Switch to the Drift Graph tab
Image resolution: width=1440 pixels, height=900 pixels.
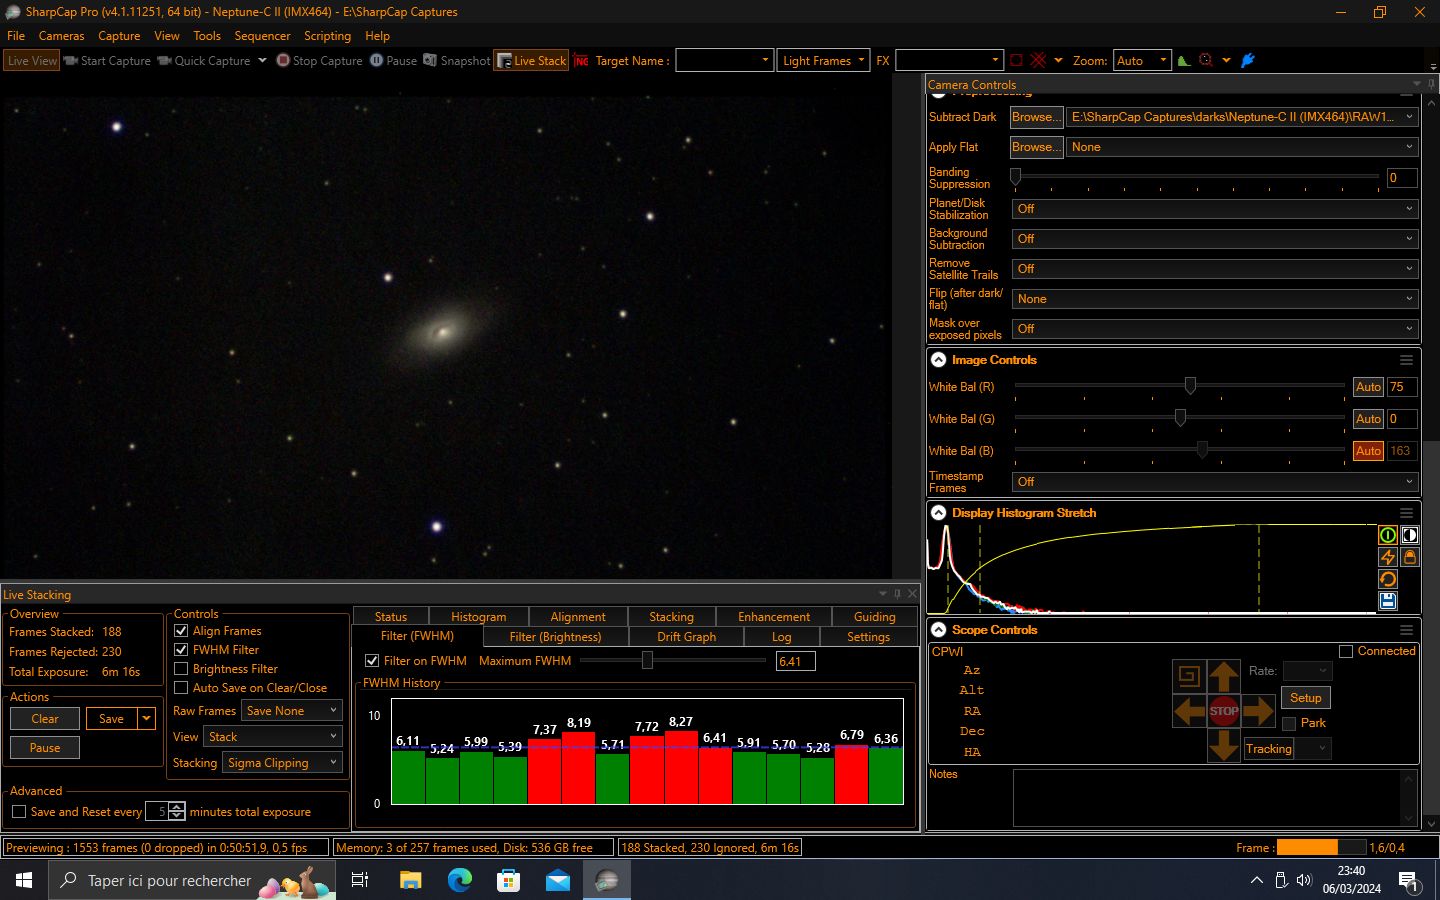(x=688, y=636)
